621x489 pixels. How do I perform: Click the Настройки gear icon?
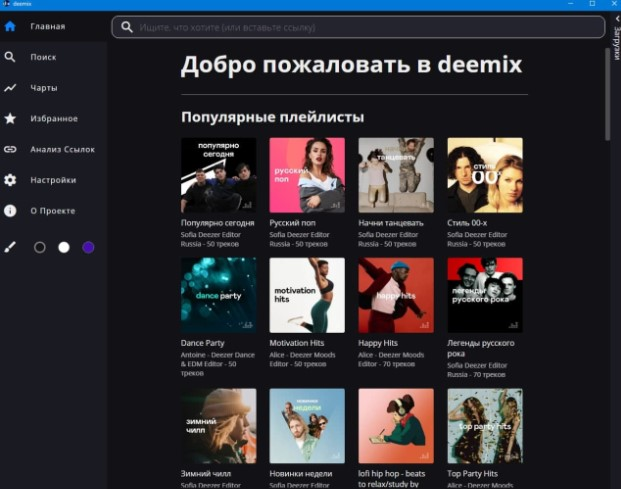(x=10, y=180)
